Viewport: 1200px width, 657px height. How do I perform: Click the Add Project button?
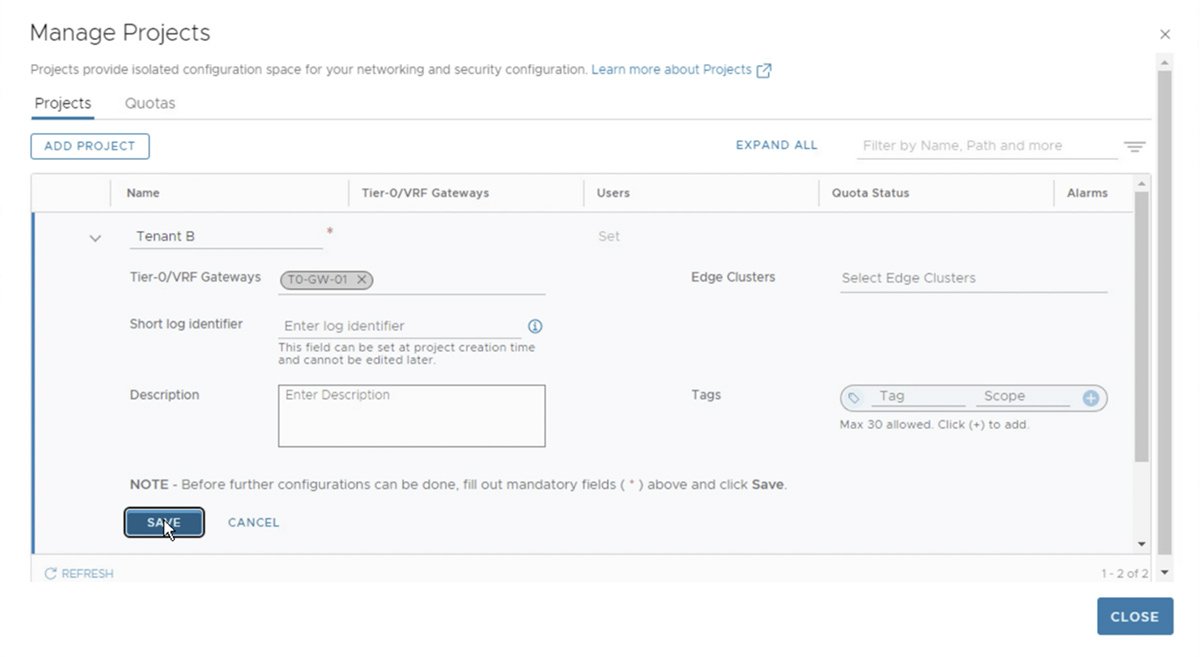(x=90, y=146)
